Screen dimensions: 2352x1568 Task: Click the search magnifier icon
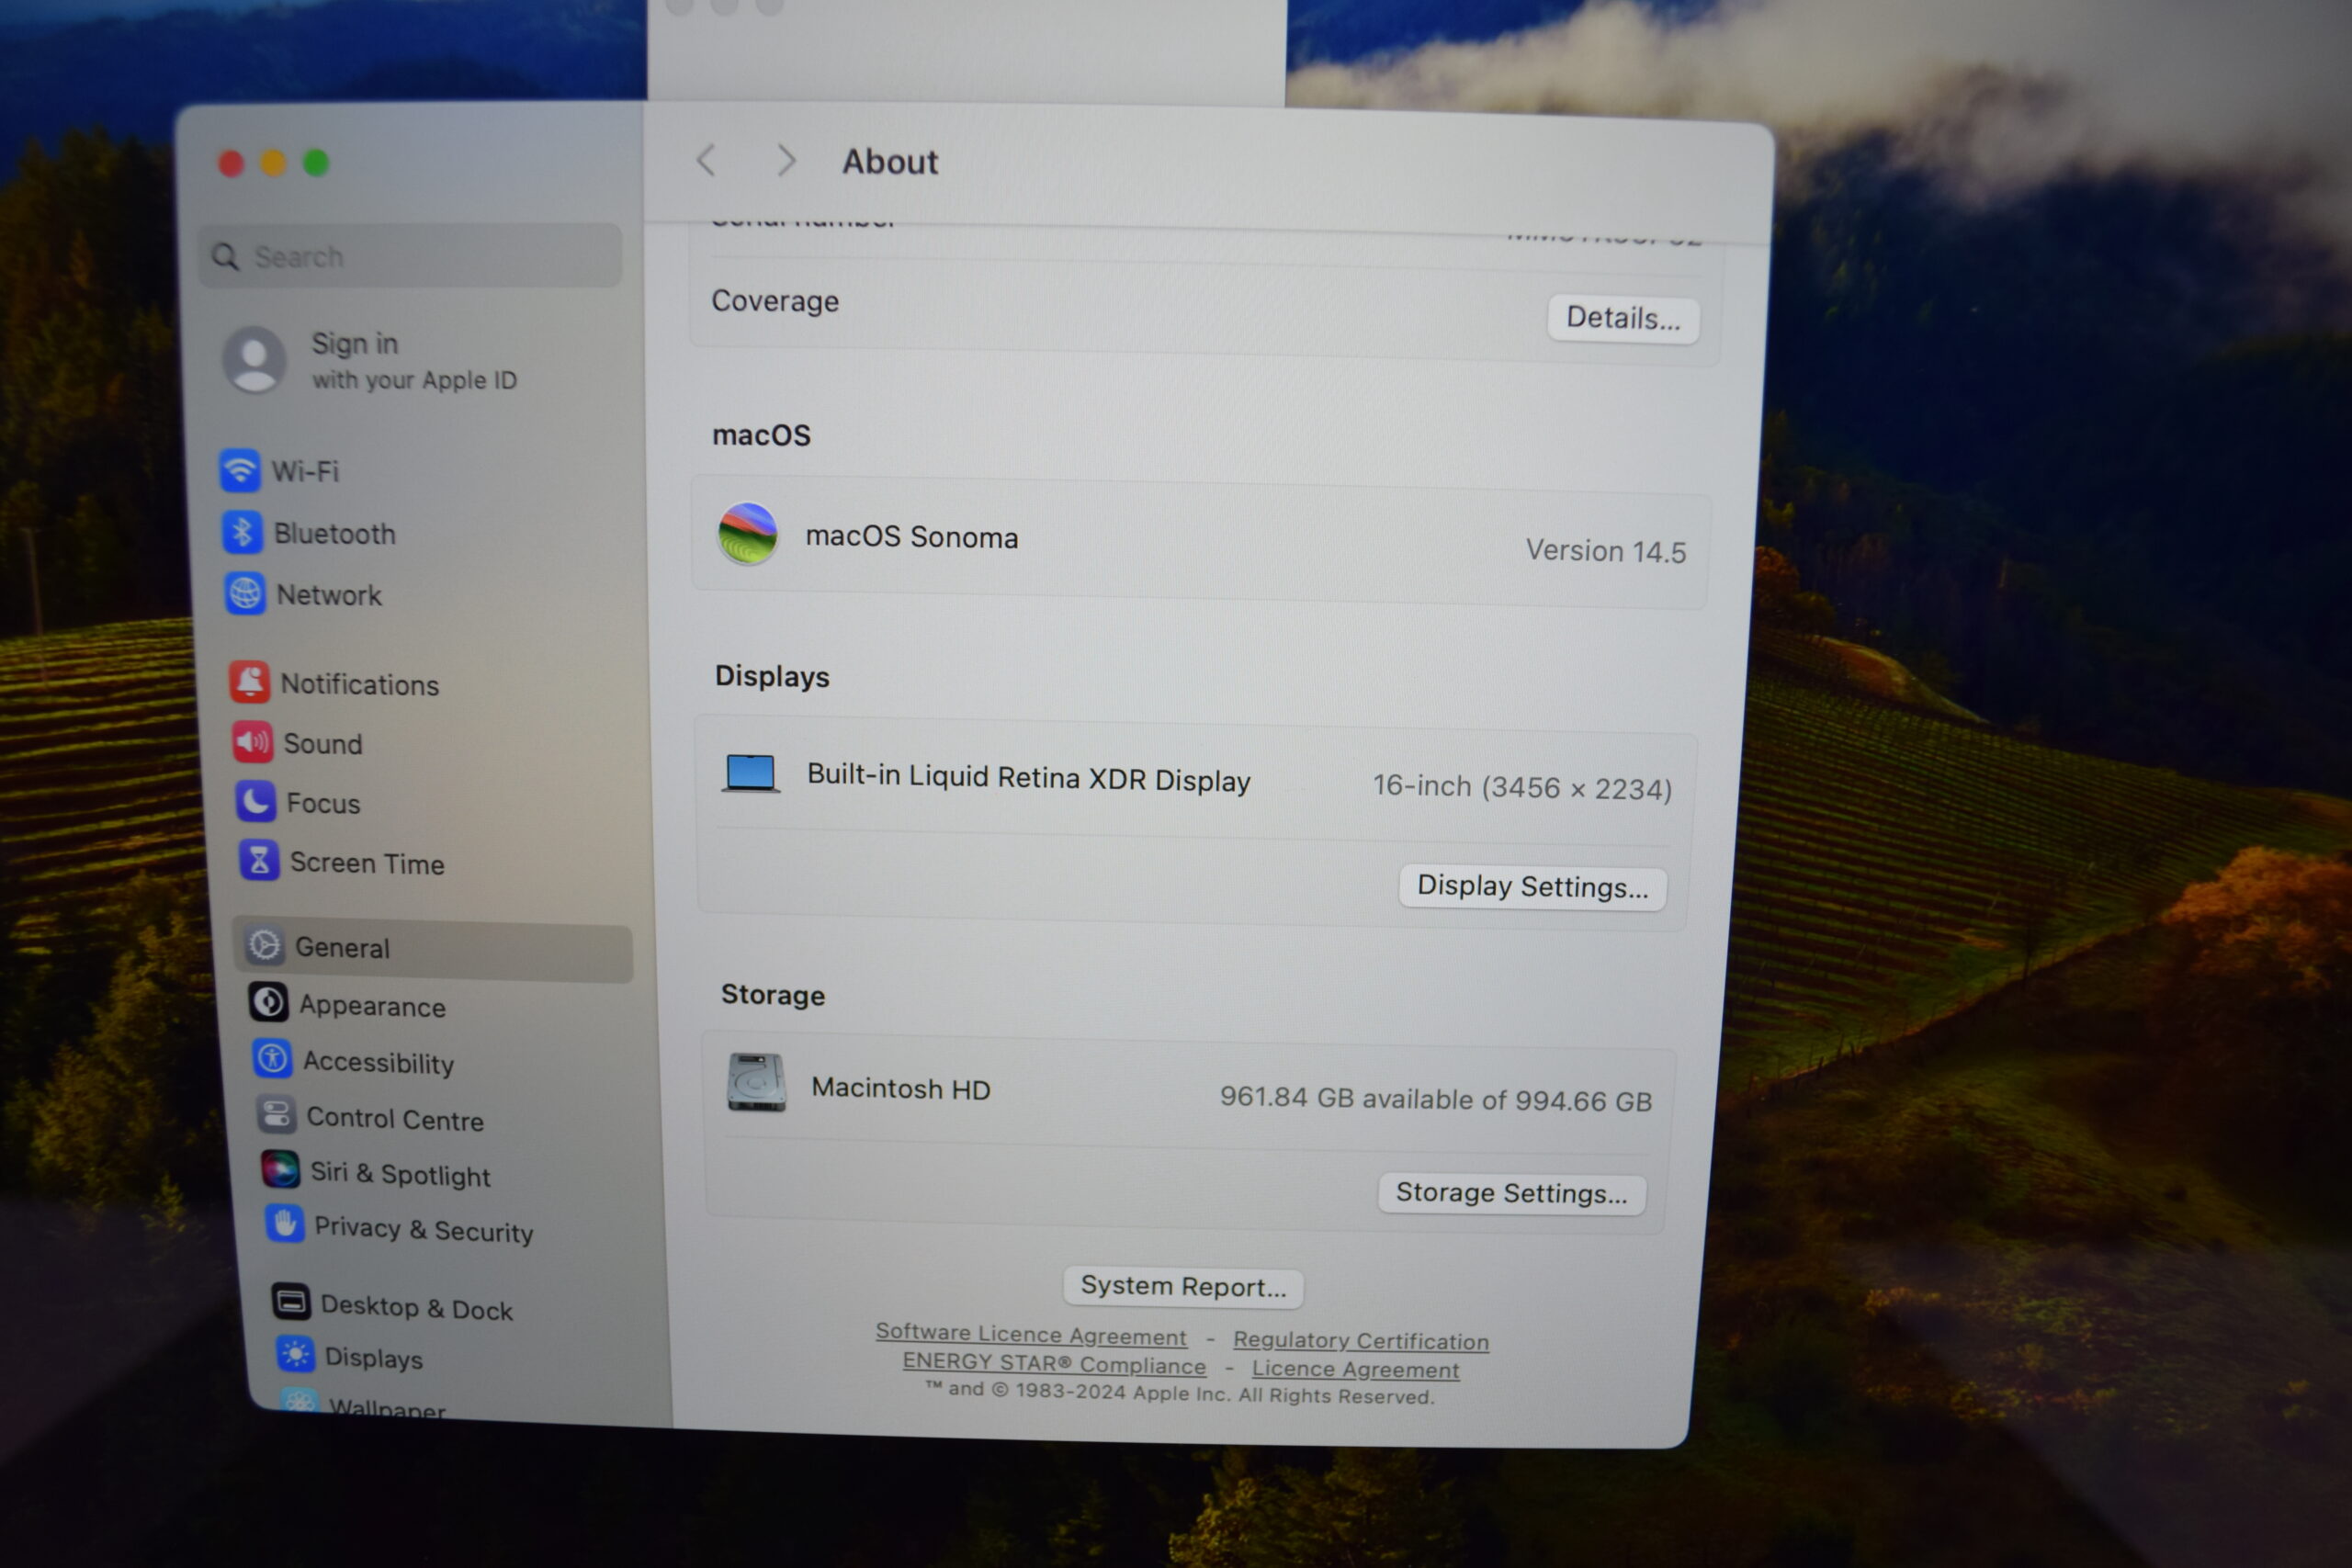point(226,258)
